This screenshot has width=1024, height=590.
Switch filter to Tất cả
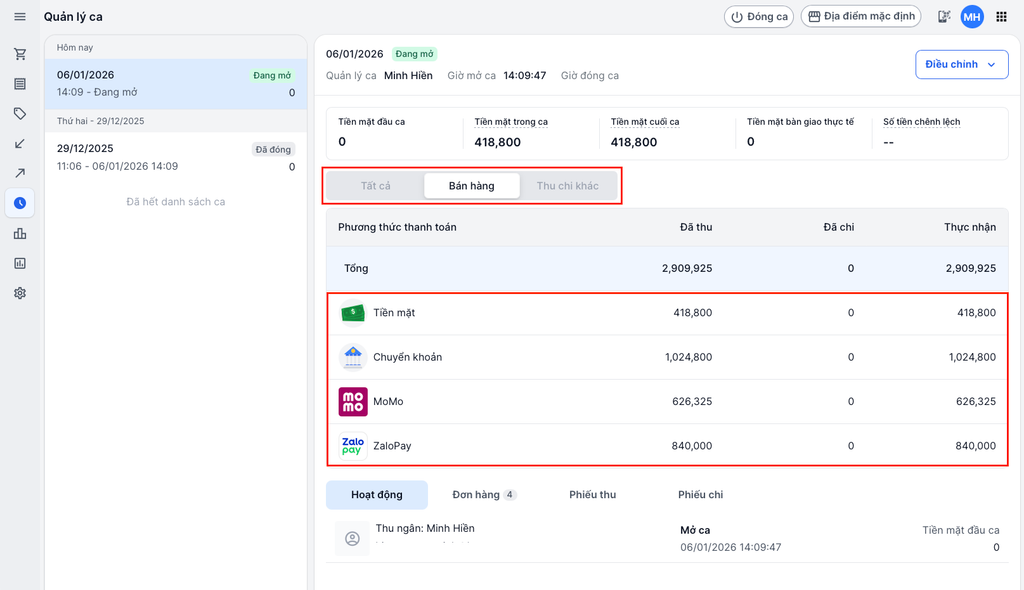[x=376, y=186]
